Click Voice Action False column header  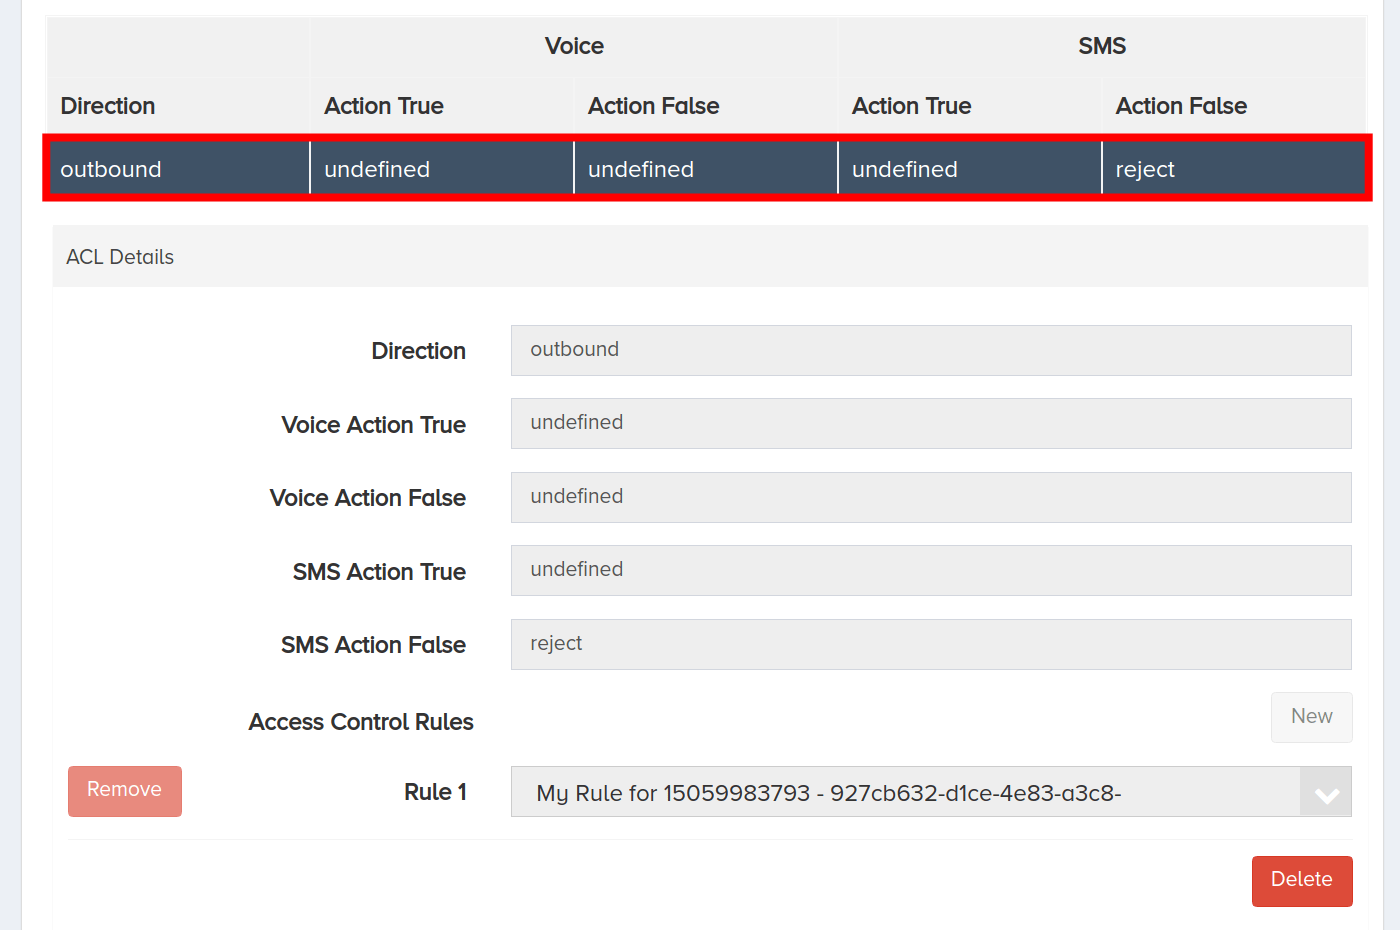point(654,106)
